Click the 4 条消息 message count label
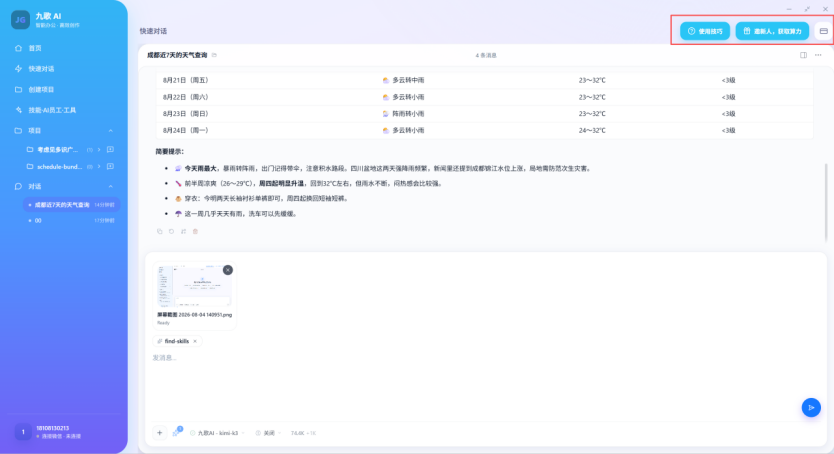Viewport: 834px width, 454px height. click(486, 55)
